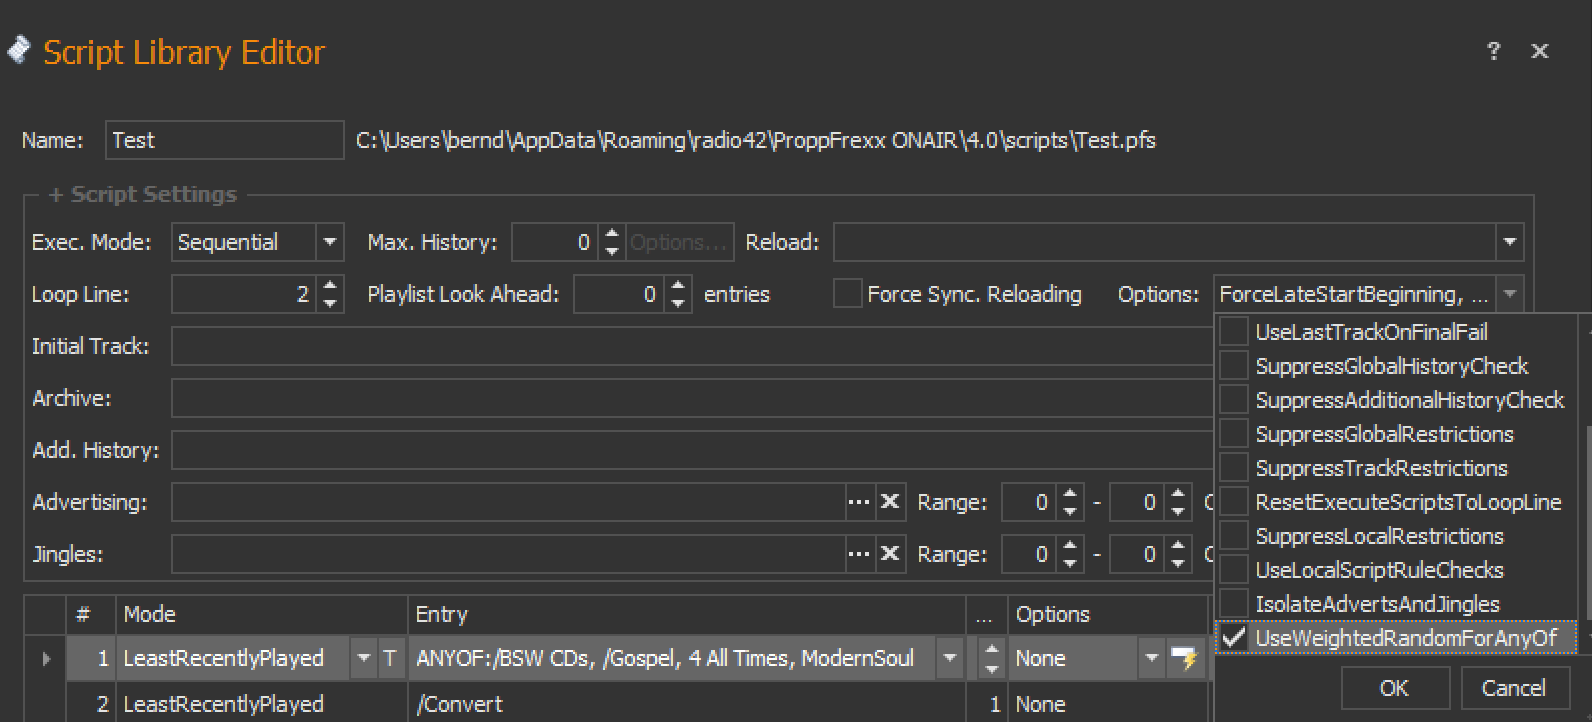Viewport: 1592px width, 722px height.
Task: Enable SuppressTrackRestrictions option
Action: click(1234, 468)
